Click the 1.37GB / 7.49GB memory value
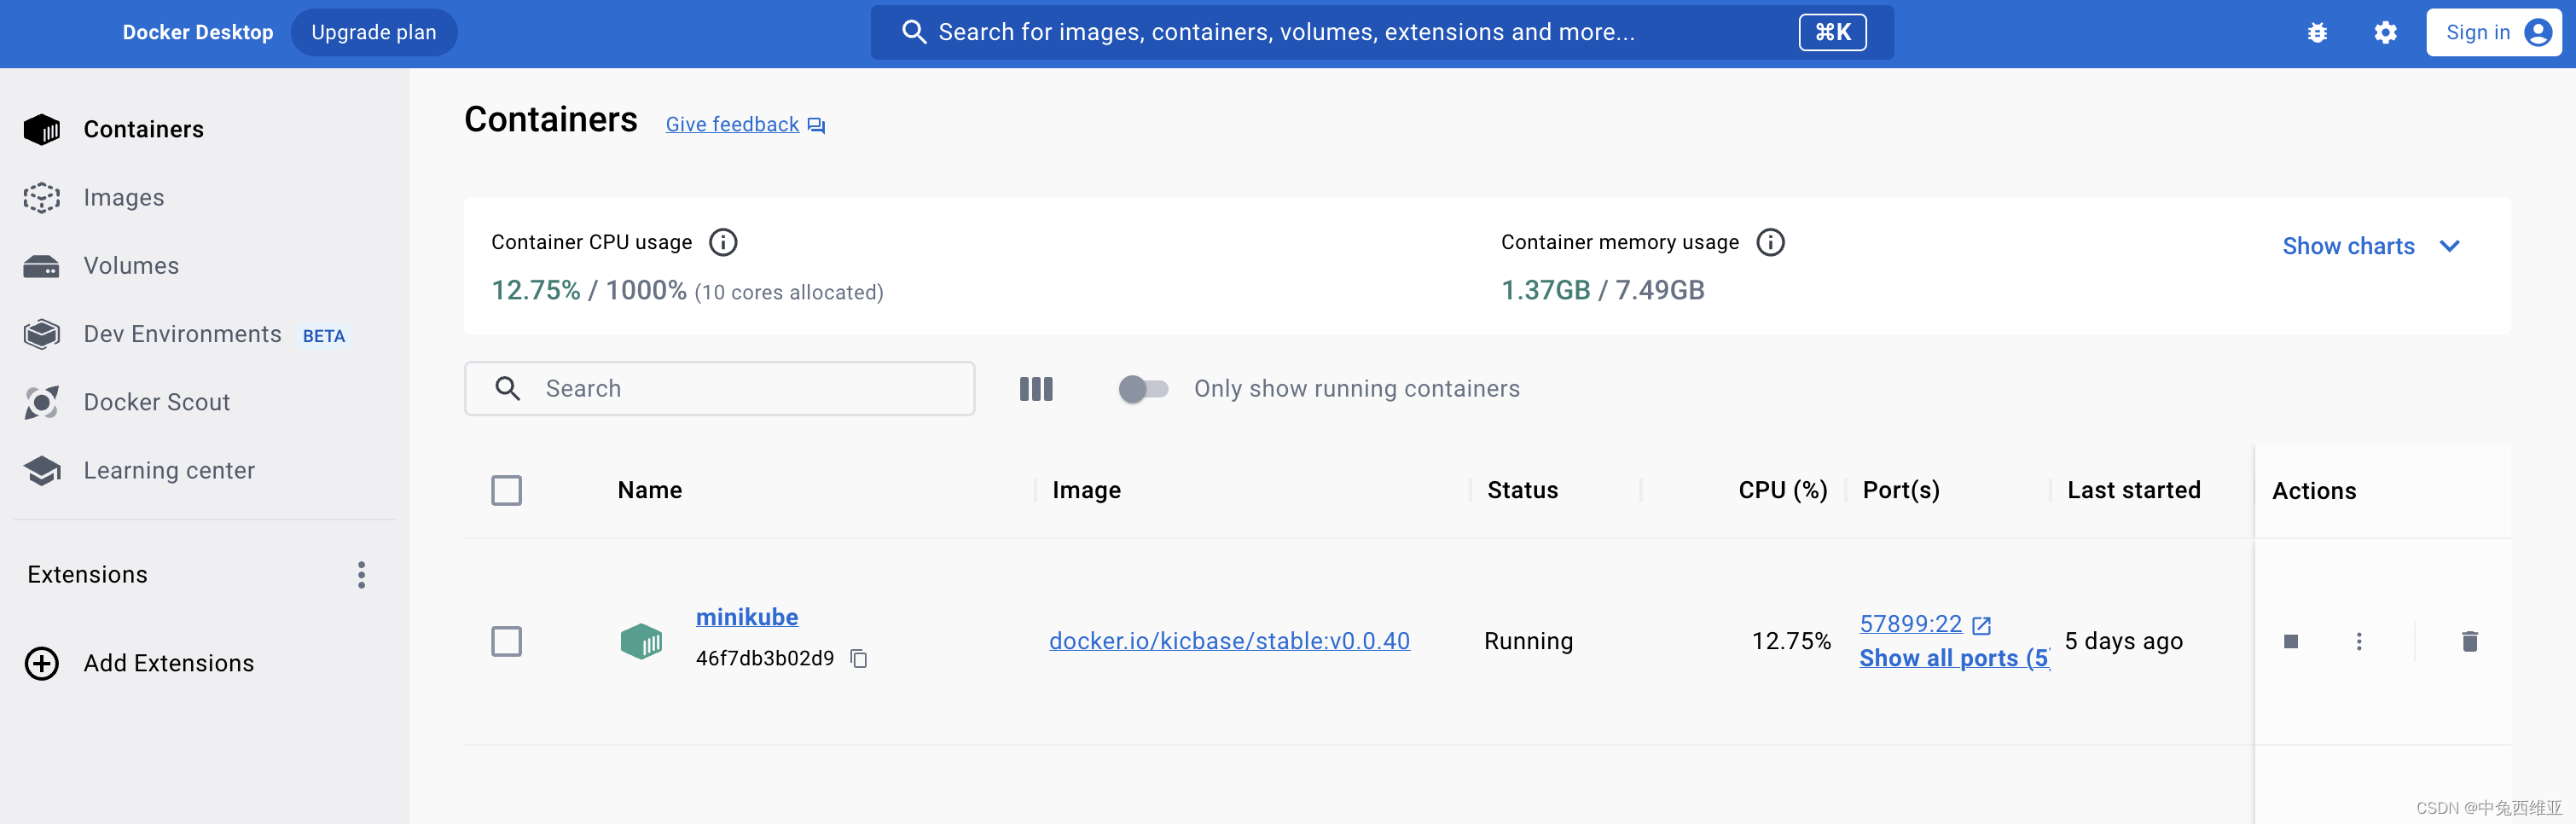Image resolution: width=2576 pixels, height=824 pixels. point(1602,290)
